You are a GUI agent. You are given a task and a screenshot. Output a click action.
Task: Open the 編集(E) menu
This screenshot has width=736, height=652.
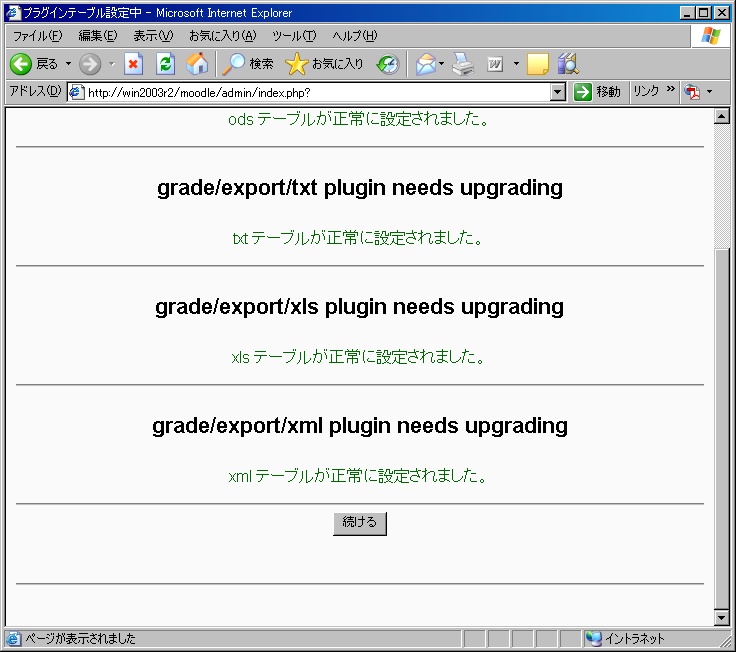coord(98,36)
